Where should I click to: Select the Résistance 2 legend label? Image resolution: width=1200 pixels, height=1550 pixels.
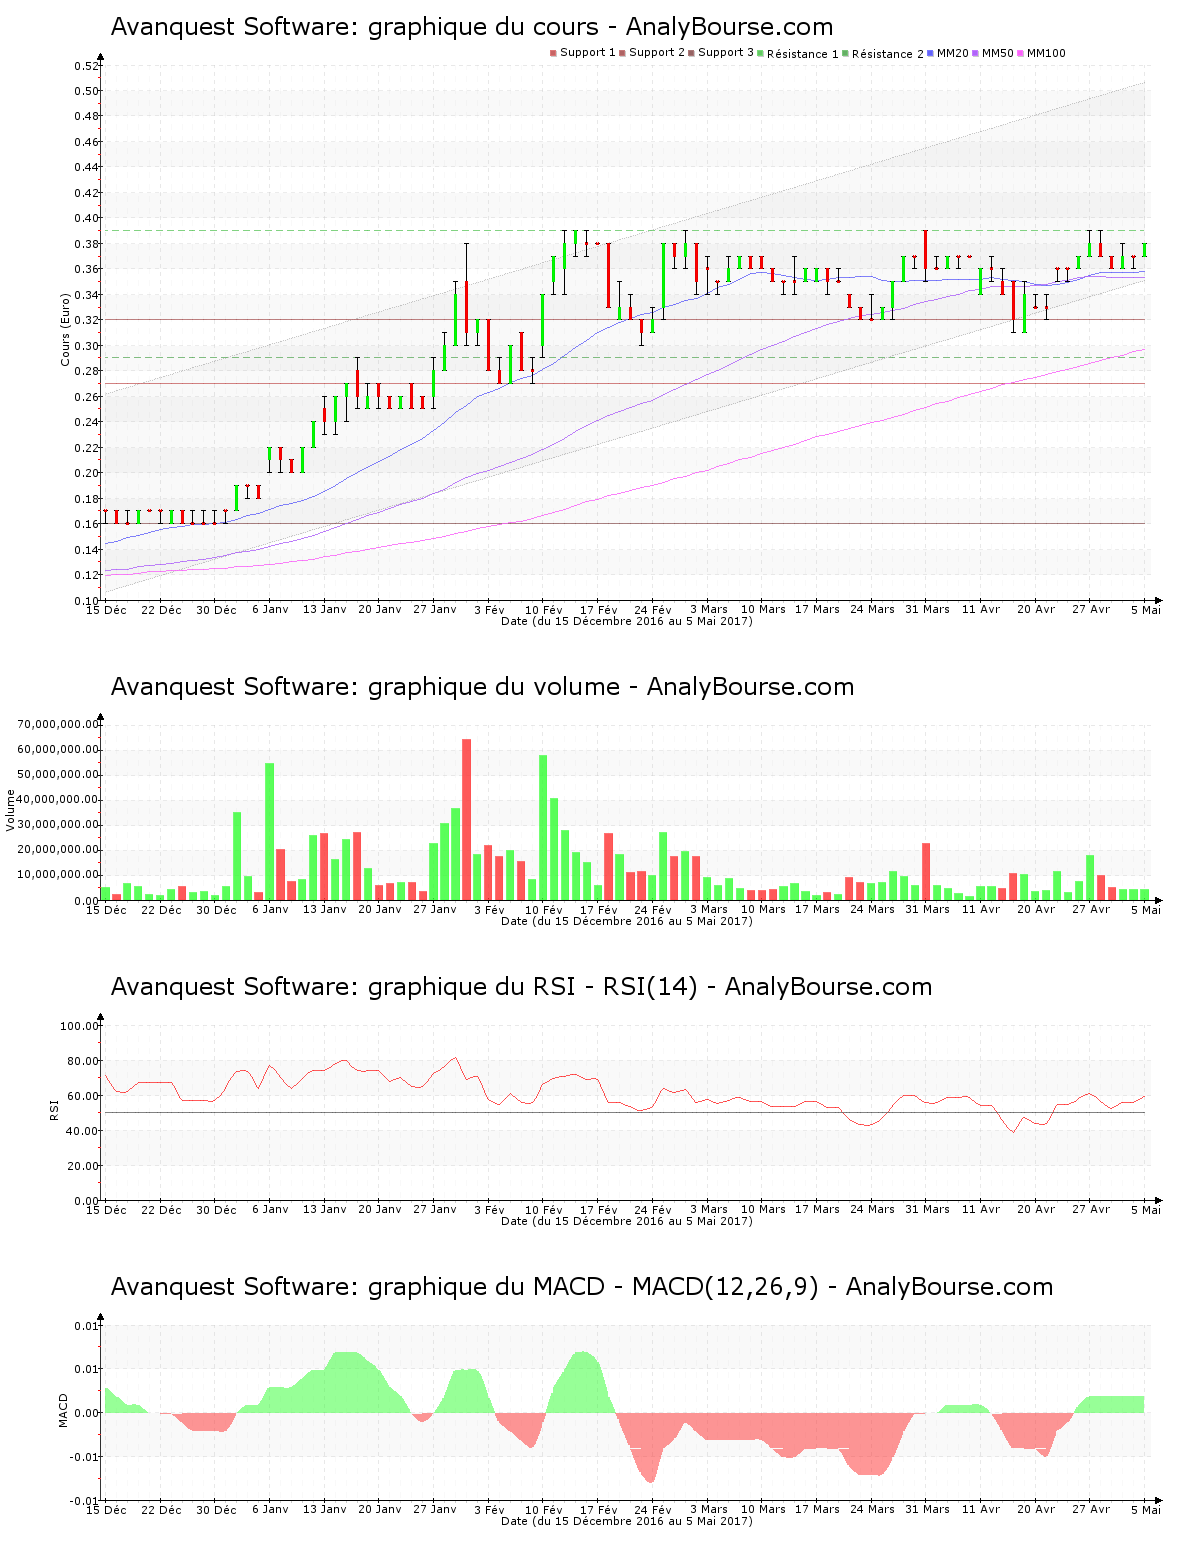point(887,54)
